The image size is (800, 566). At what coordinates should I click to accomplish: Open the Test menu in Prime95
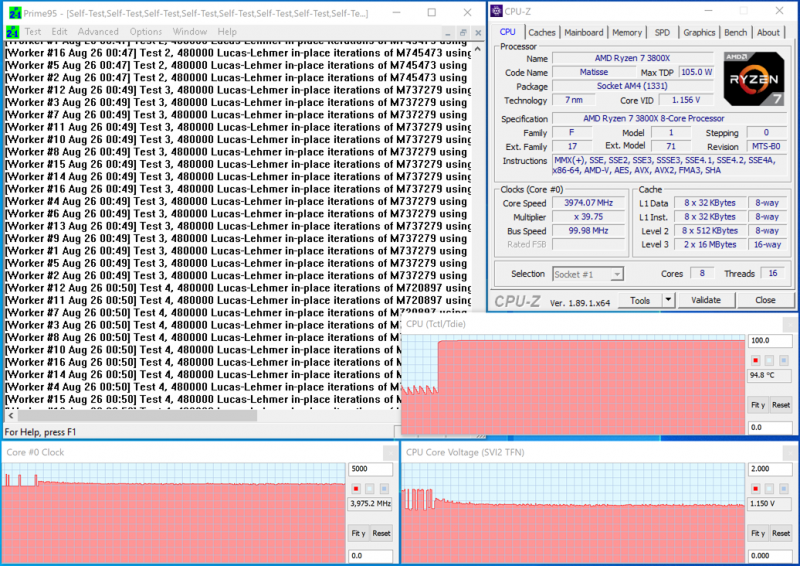pos(33,32)
